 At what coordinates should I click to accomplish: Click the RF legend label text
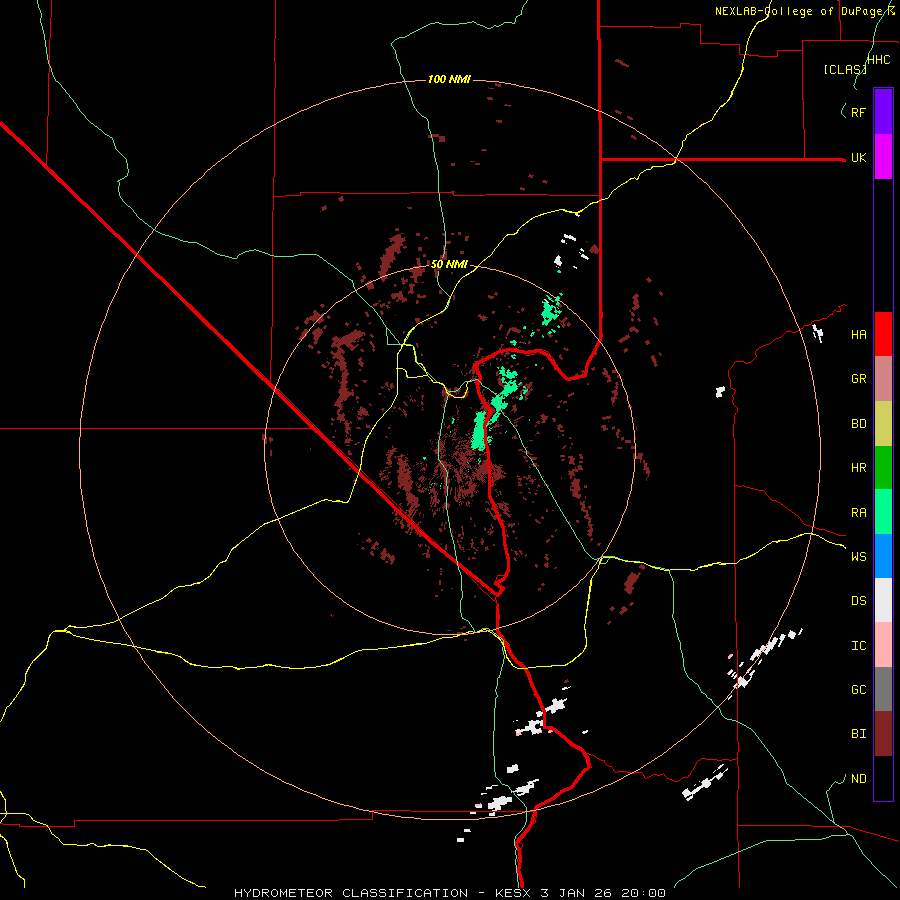pyautogui.click(x=859, y=112)
